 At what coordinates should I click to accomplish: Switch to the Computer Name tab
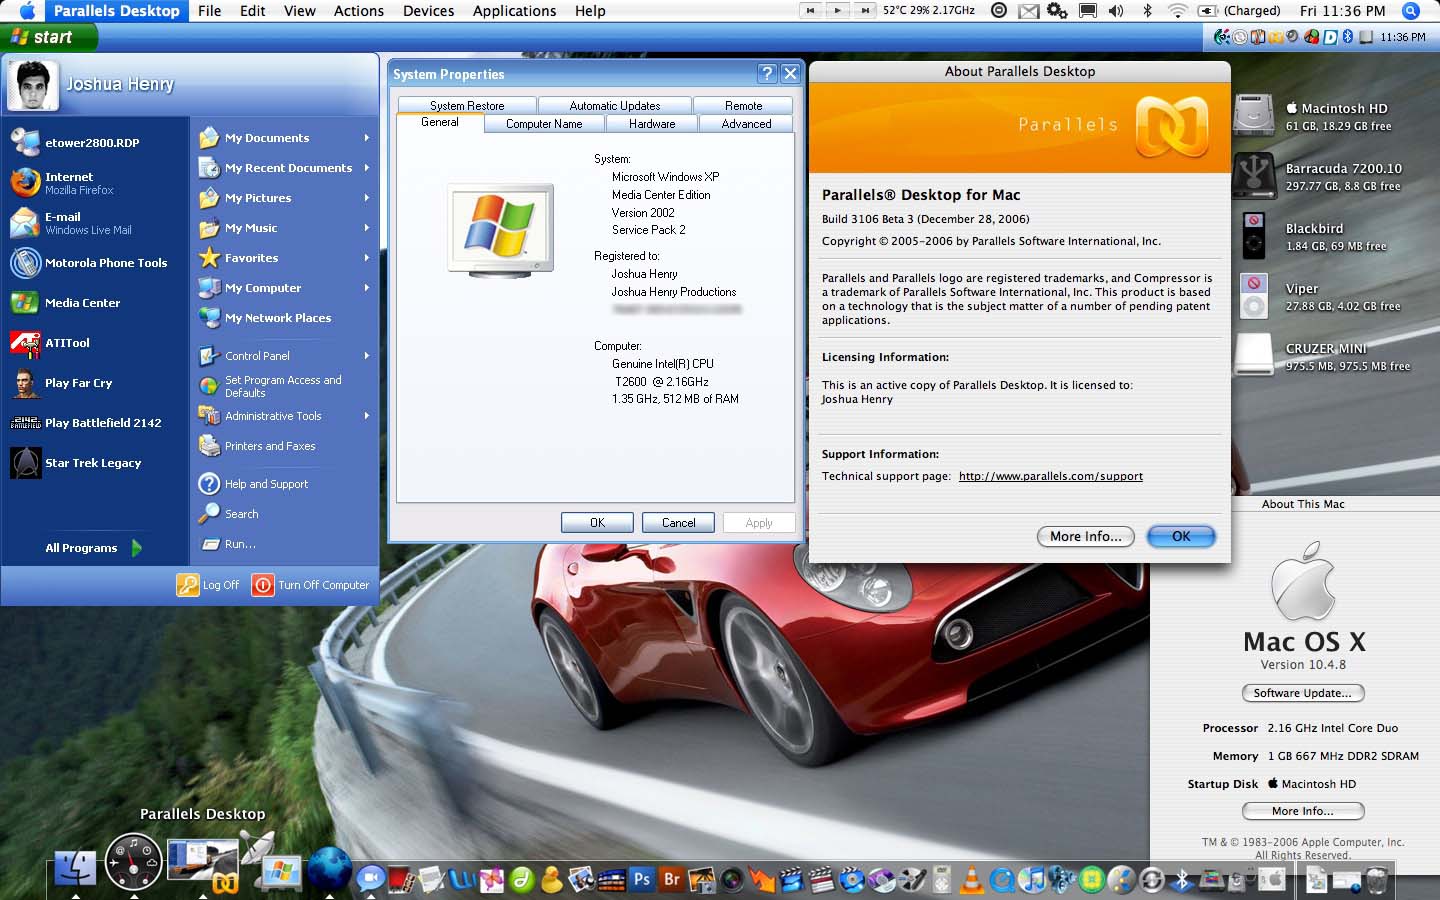click(544, 124)
